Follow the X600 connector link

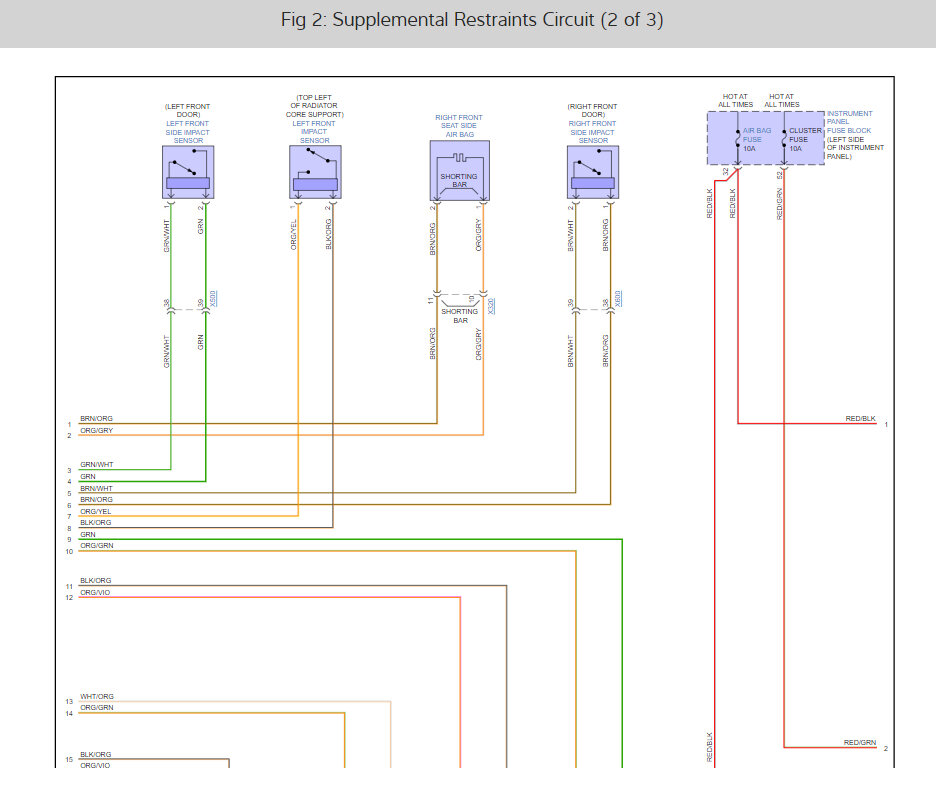point(618,299)
